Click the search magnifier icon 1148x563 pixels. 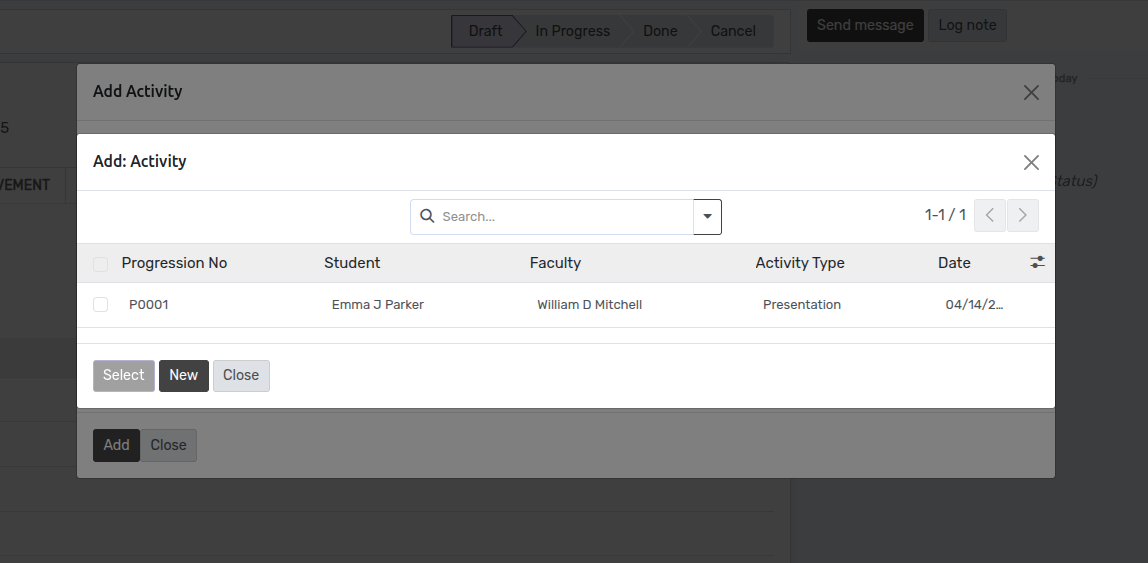click(x=427, y=216)
